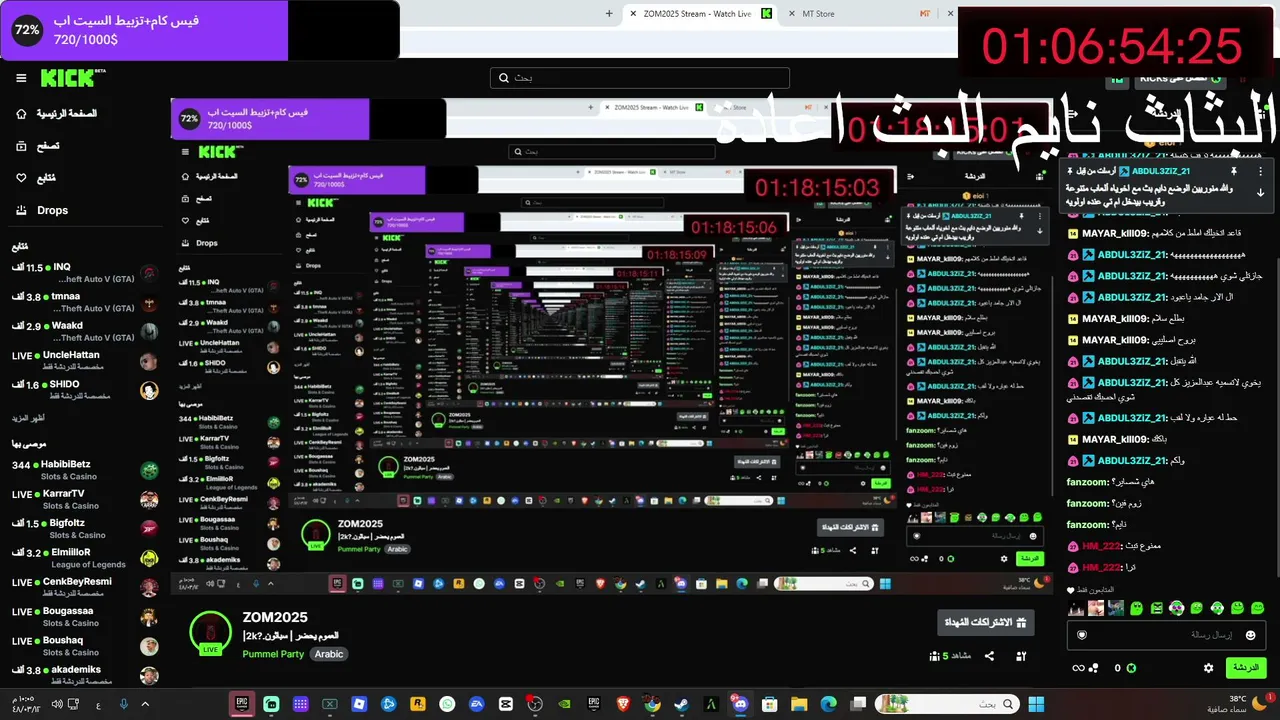Open Discord from the taskbar
Screen dimensions: 1280x720
(x=740, y=704)
